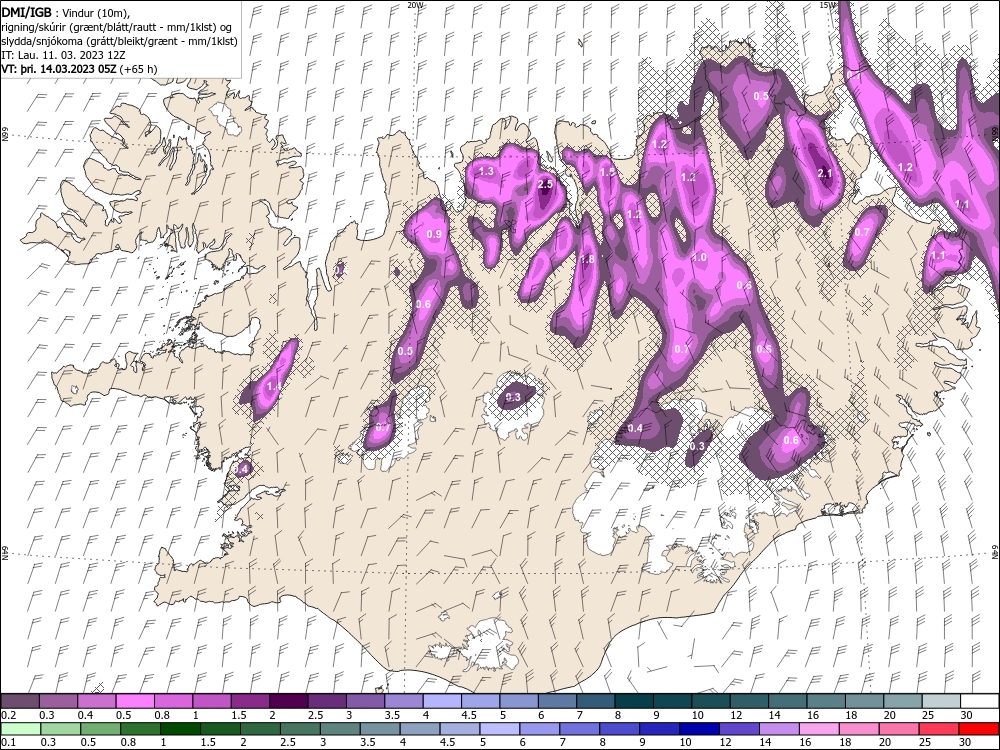Click the 1.3 snowfall value on the map
The width and height of the screenshot is (1000, 750).
tap(486, 171)
